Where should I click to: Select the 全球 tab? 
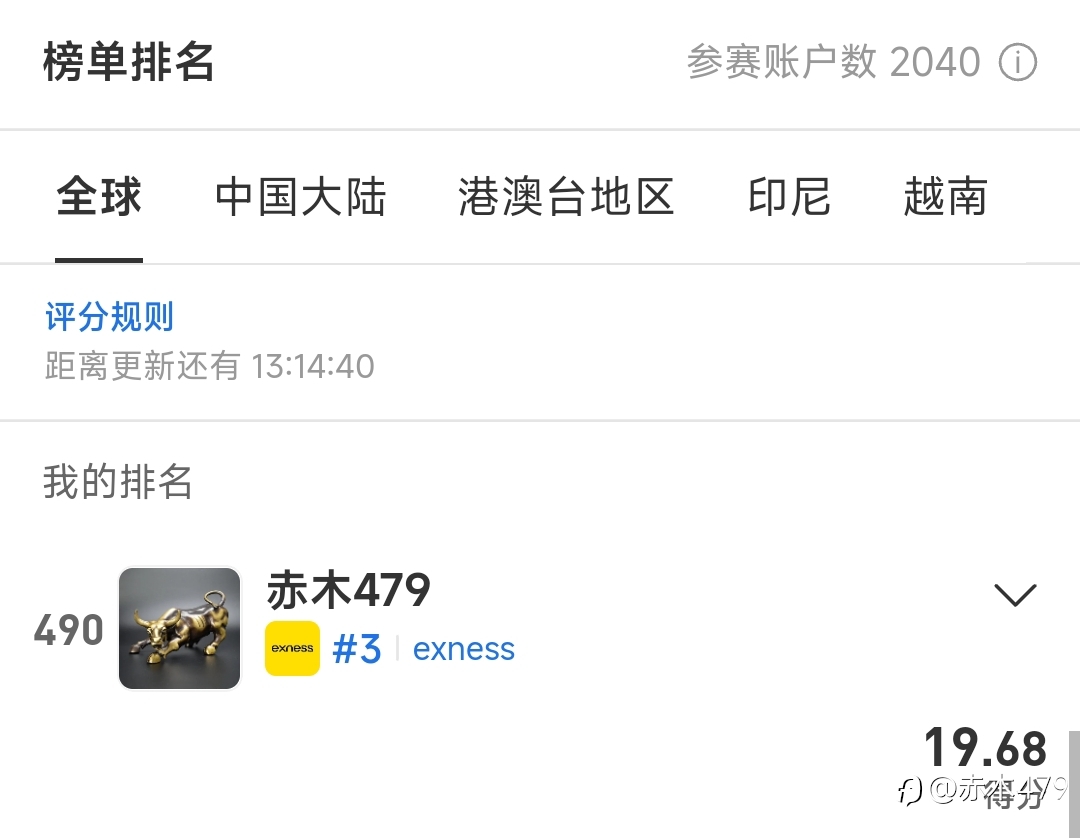[x=98, y=197]
